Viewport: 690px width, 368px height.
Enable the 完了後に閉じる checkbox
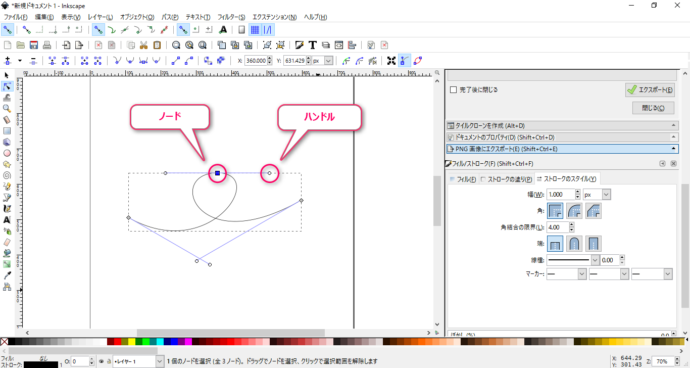tap(453, 90)
